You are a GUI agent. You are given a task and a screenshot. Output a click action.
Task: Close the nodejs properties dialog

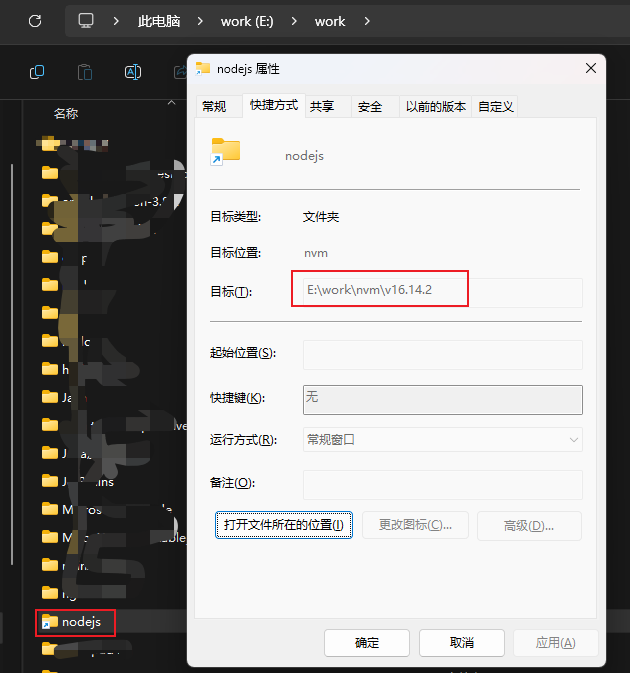(591, 68)
